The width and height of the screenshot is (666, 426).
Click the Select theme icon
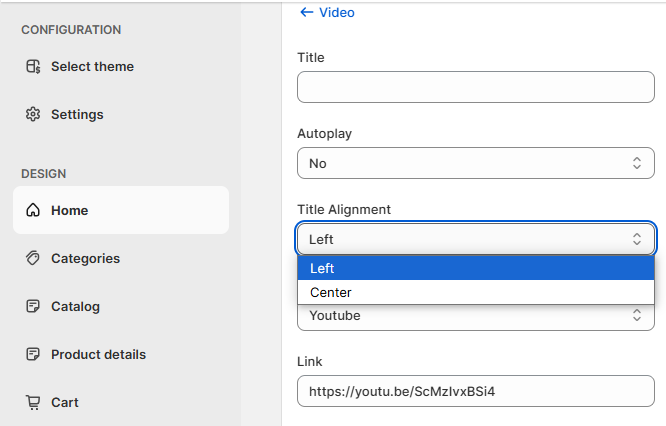pyautogui.click(x=33, y=67)
